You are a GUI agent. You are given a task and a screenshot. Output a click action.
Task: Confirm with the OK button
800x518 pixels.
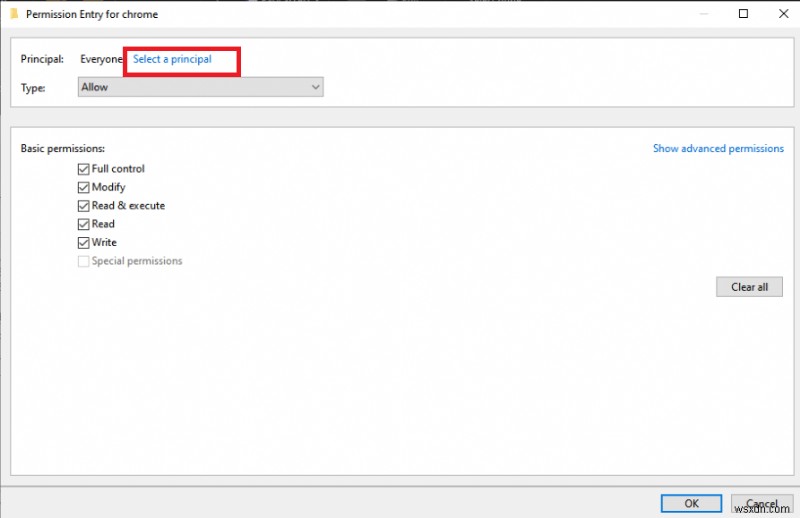click(691, 503)
